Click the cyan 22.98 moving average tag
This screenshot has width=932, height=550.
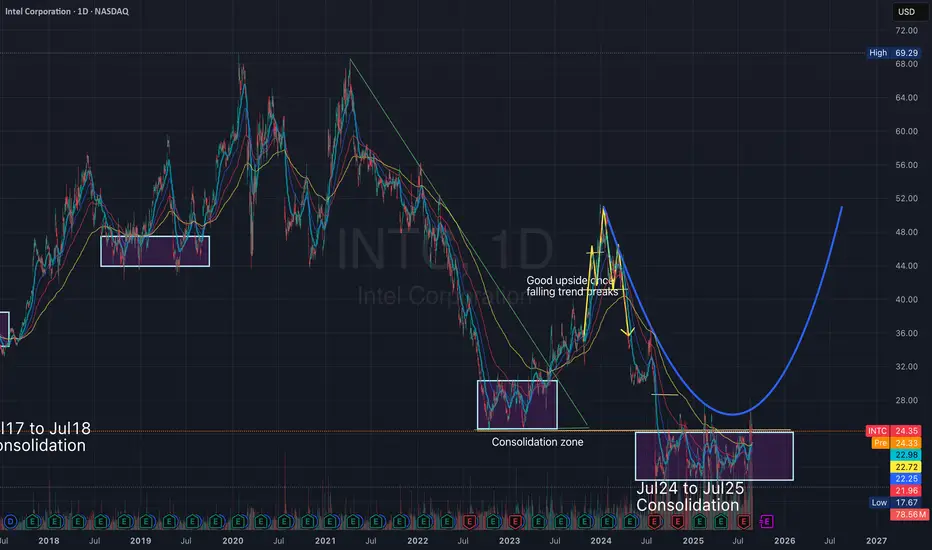(906, 455)
